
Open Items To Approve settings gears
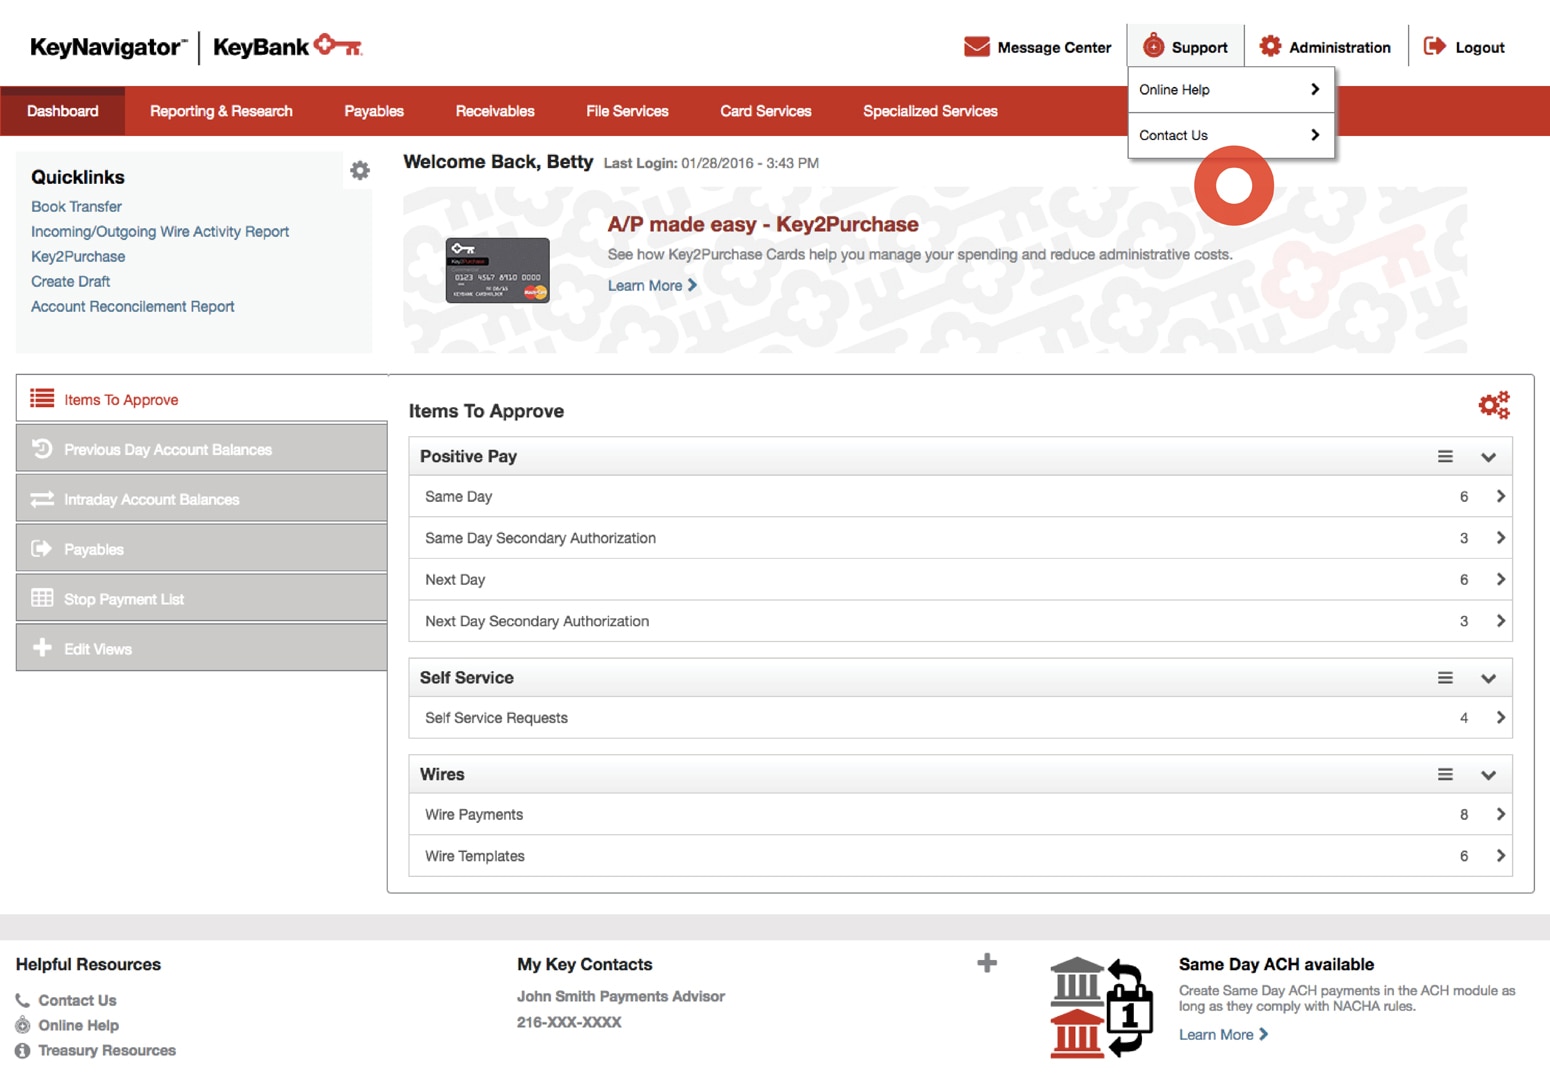[x=1494, y=405]
